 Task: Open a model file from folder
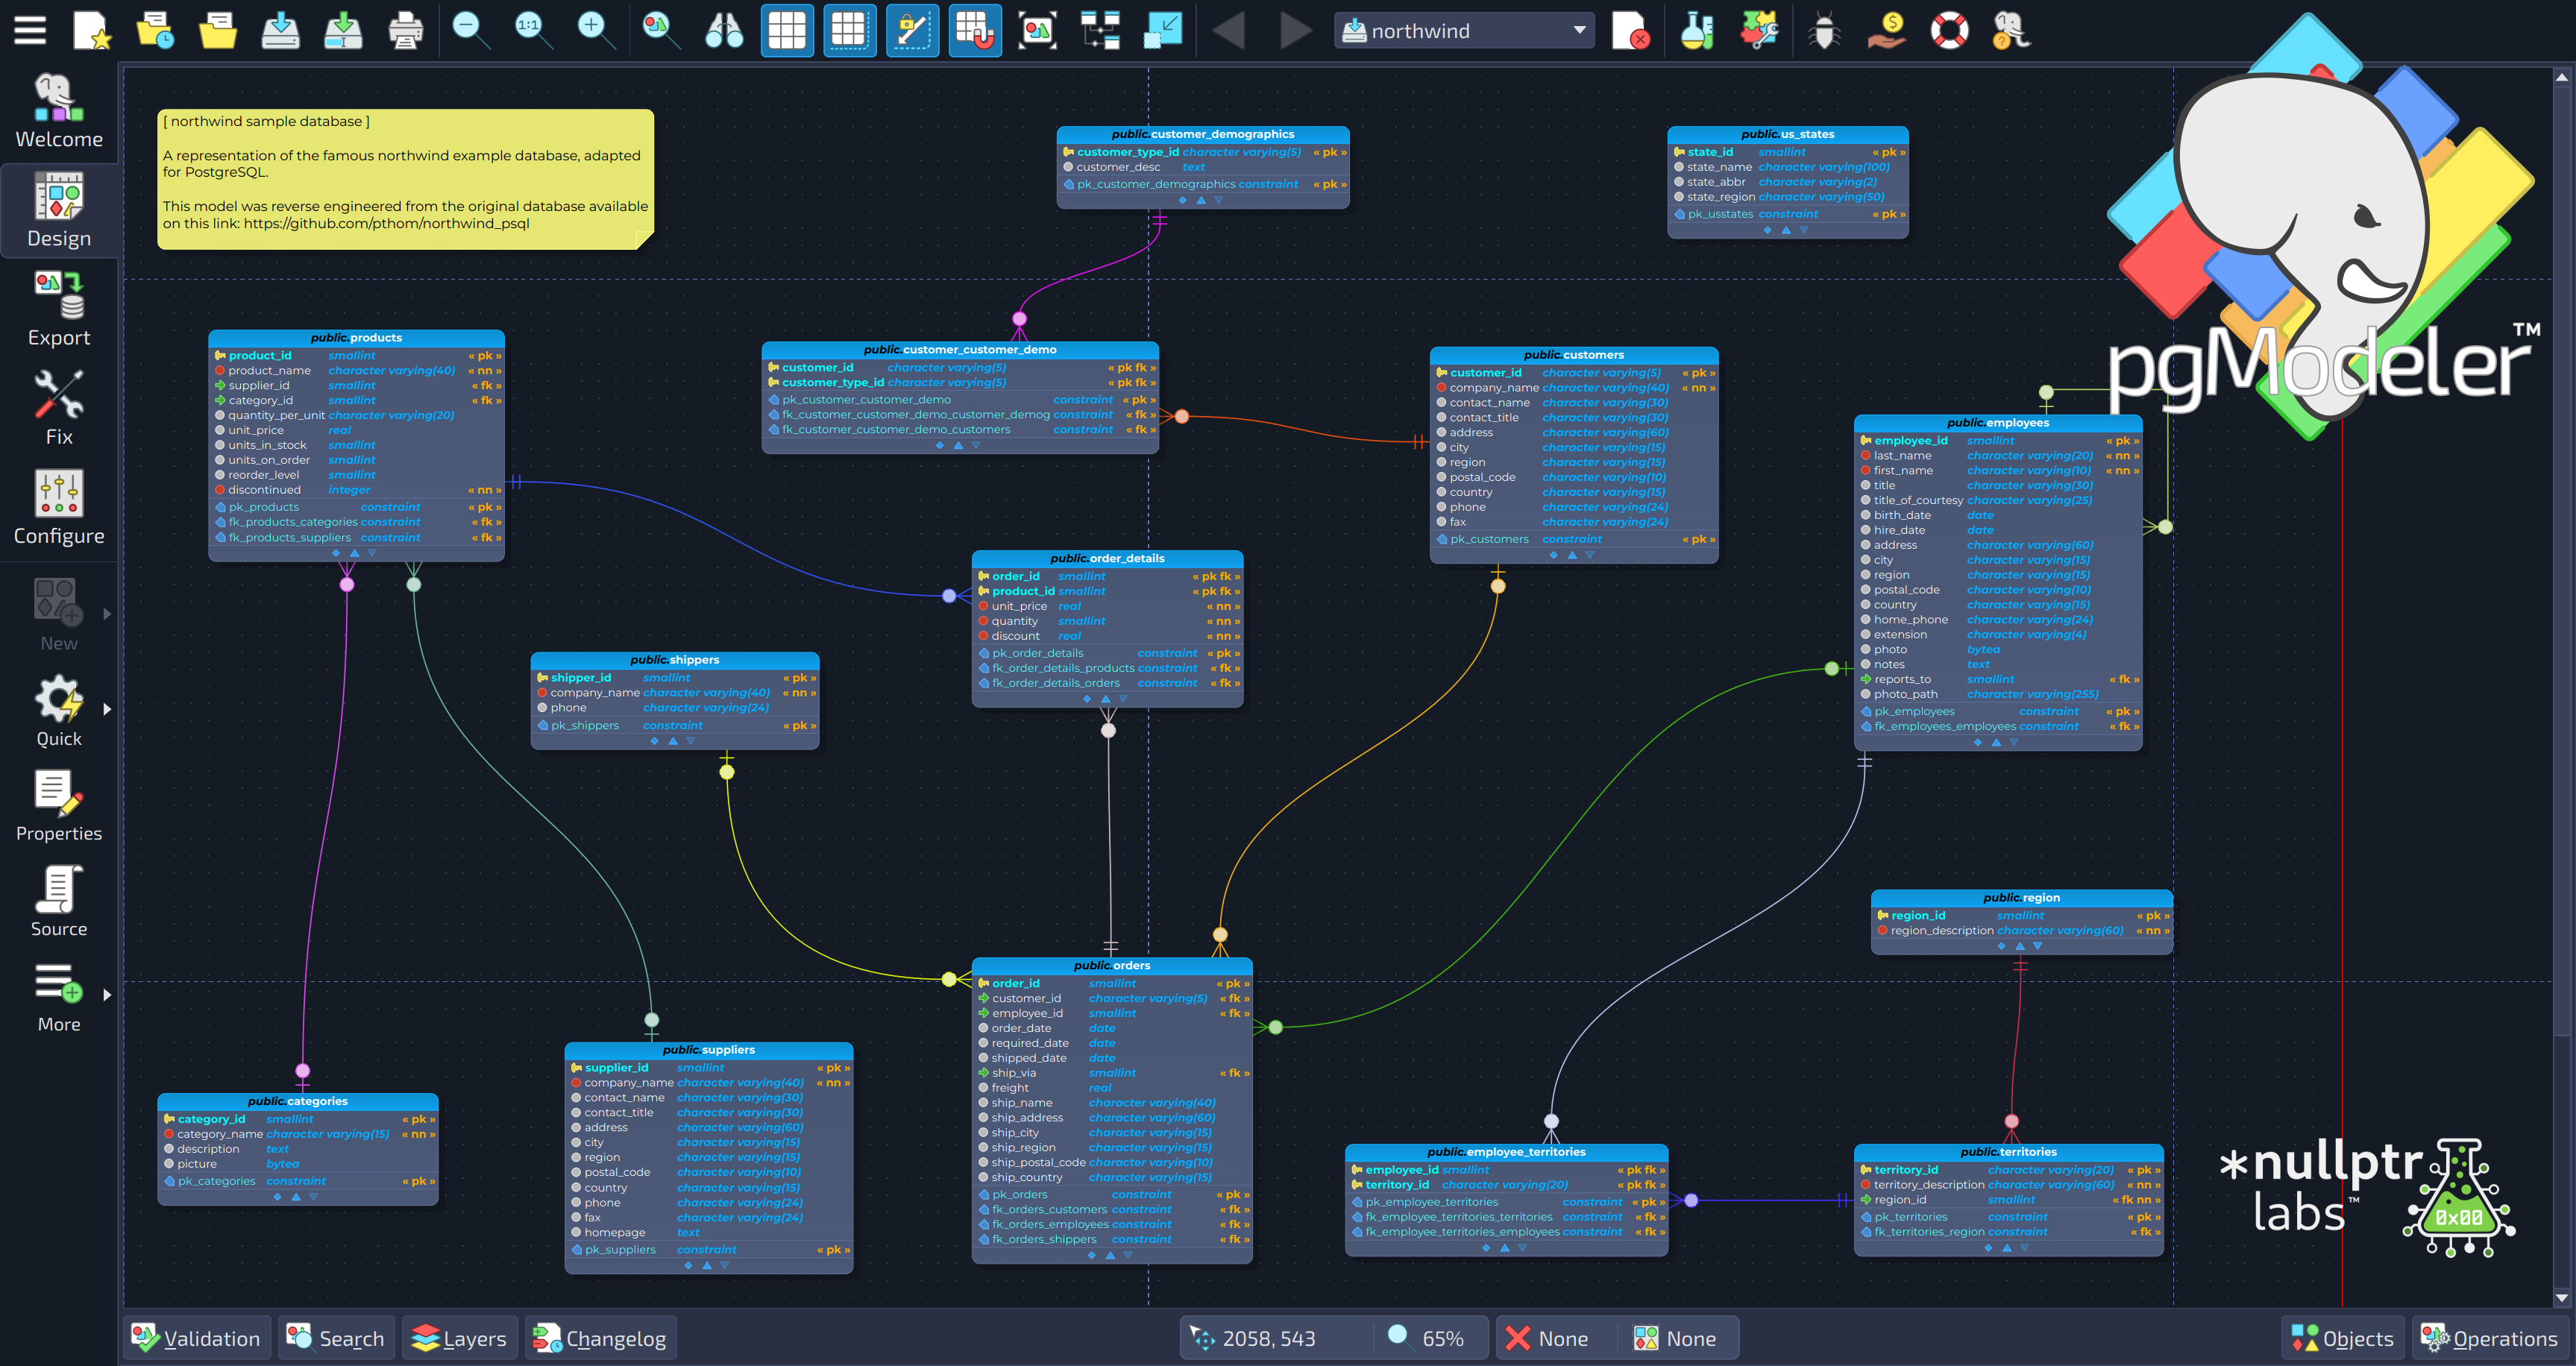(217, 30)
